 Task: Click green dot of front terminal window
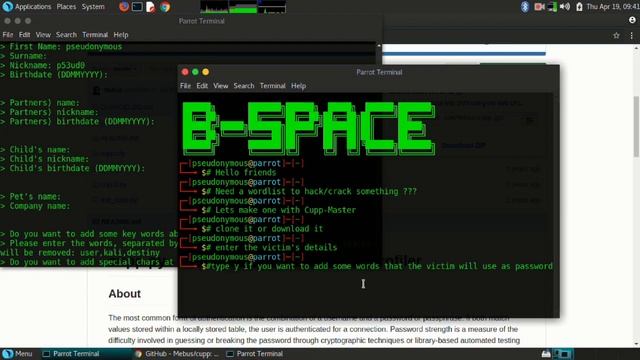click(x=195, y=72)
